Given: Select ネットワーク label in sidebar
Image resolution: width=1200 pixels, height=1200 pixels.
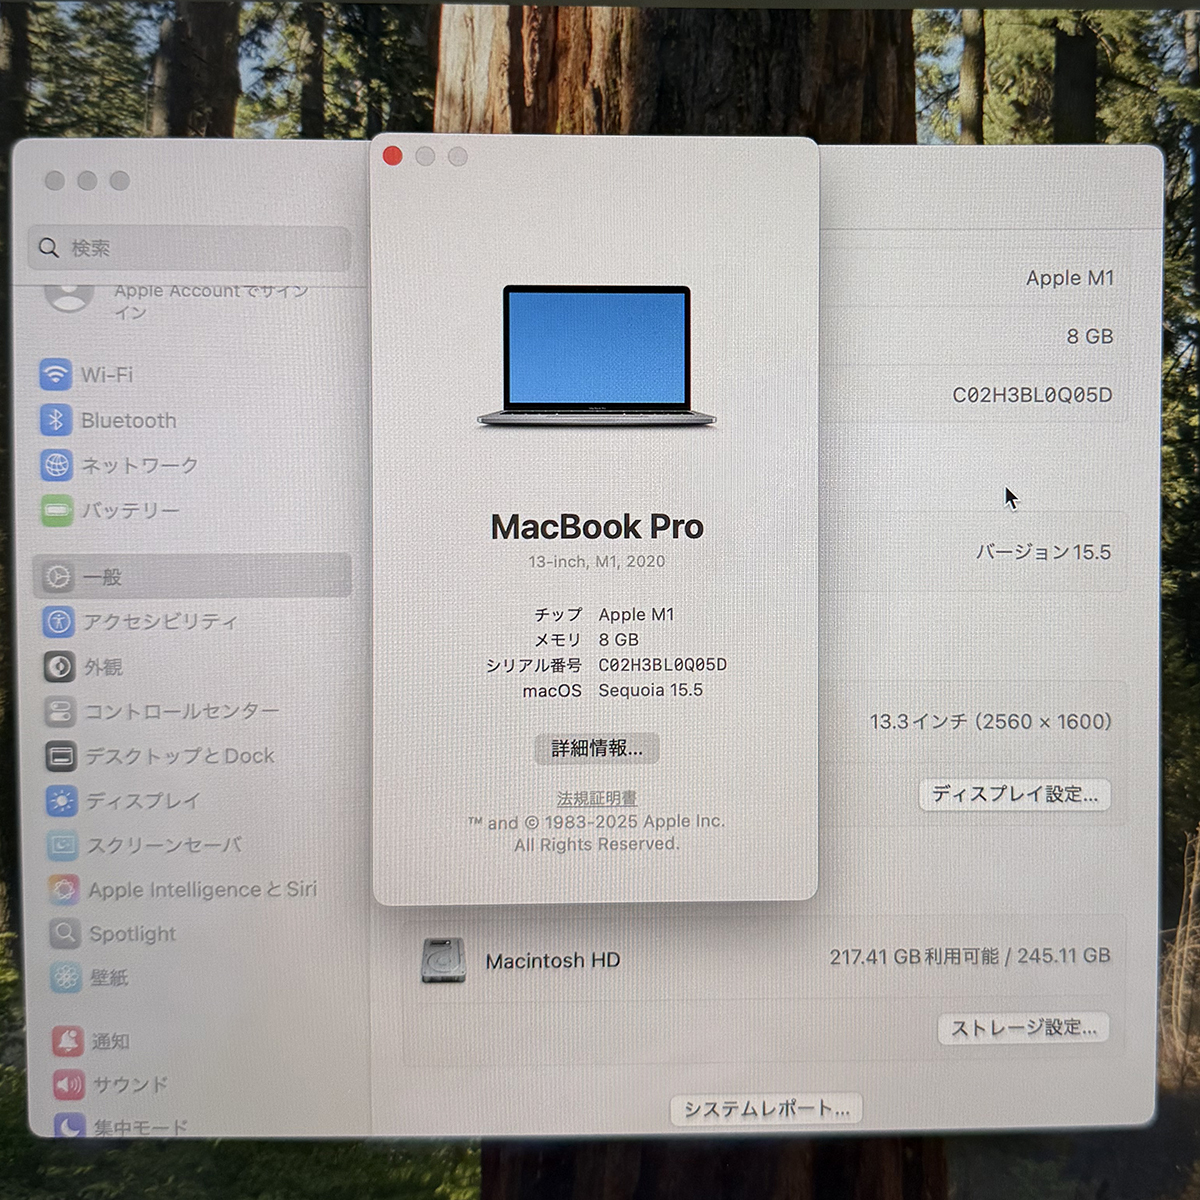Looking at the screenshot, I should point(140,465).
